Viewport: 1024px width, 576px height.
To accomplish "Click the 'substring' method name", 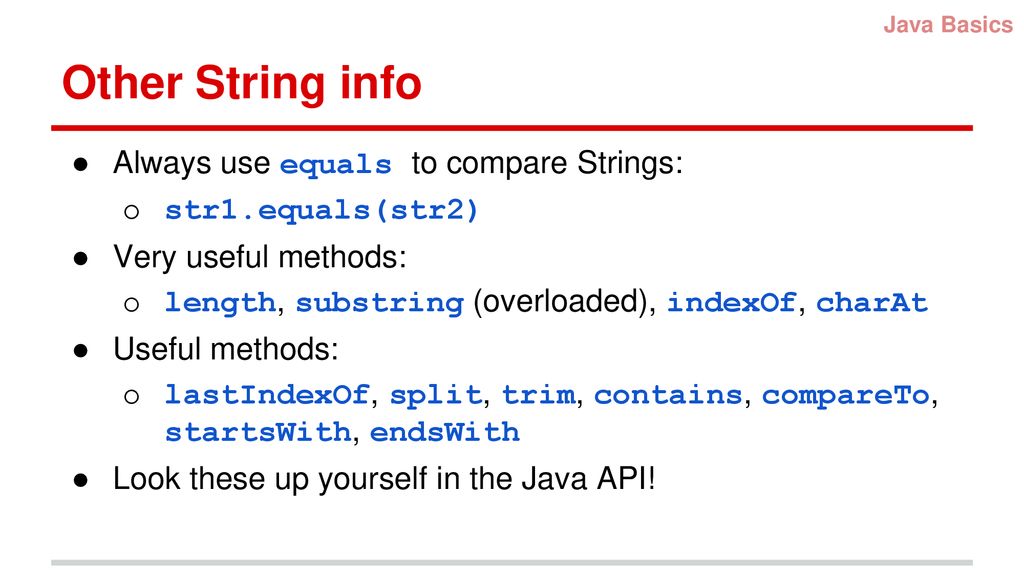I will pos(379,303).
